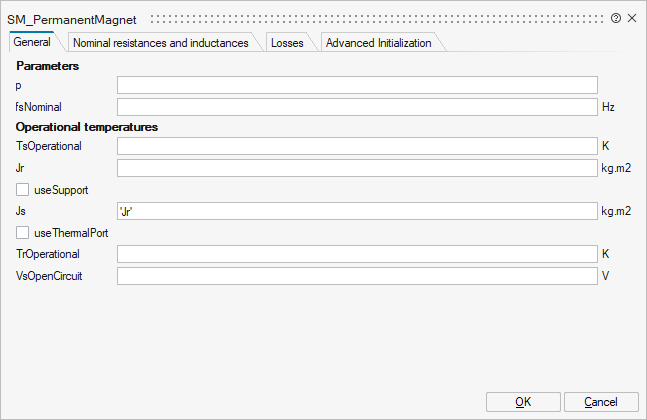Enable the useSupport checkbox
This screenshot has height=420, width=647.
pos(22,188)
